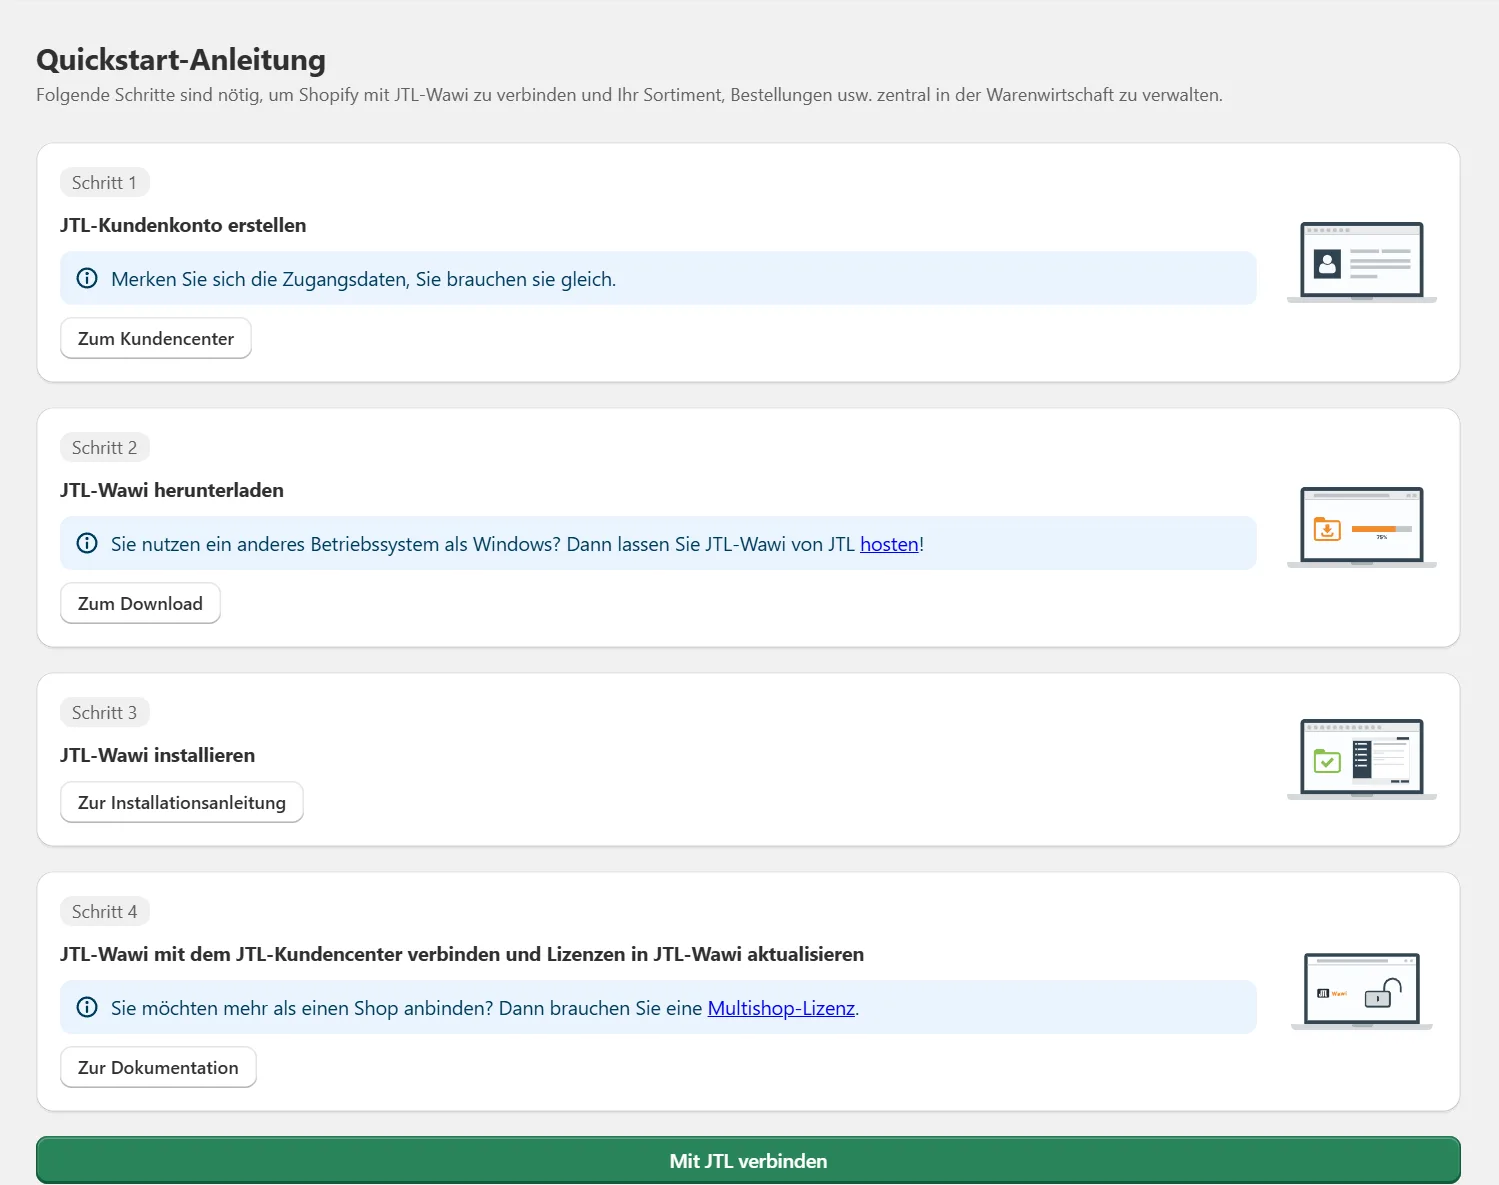Click the JTL-Wawi installieren heading
The width and height of the screenshot is (1499, 1185).
pos(157,755)
